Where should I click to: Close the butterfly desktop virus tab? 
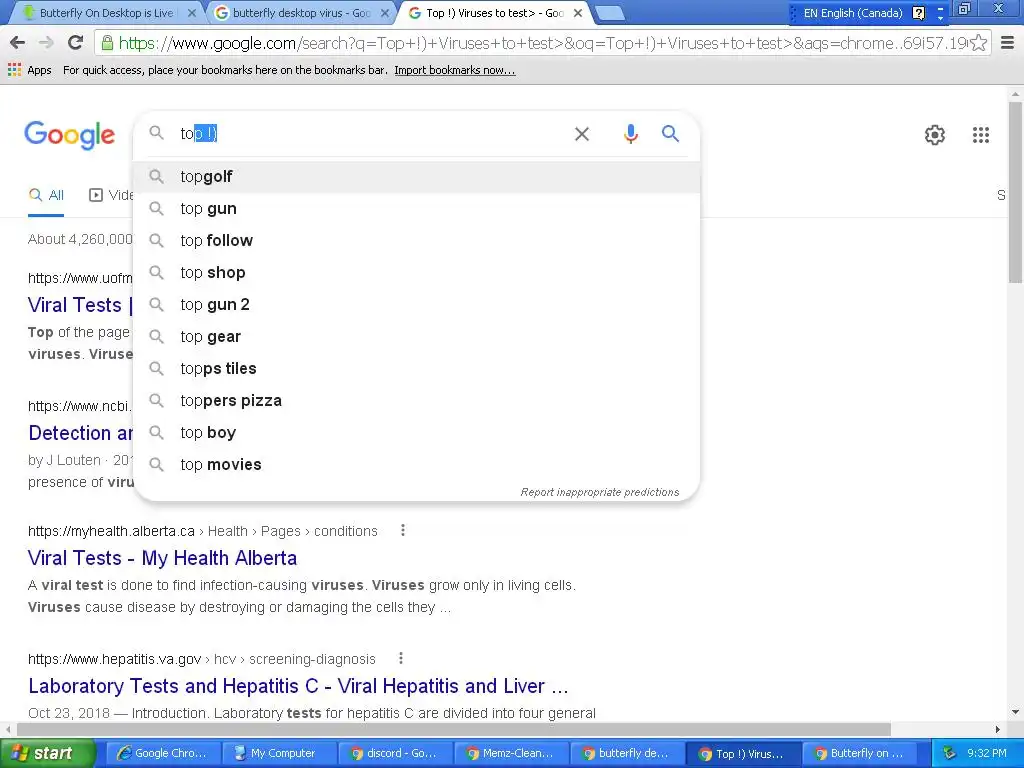pos(385,13)
